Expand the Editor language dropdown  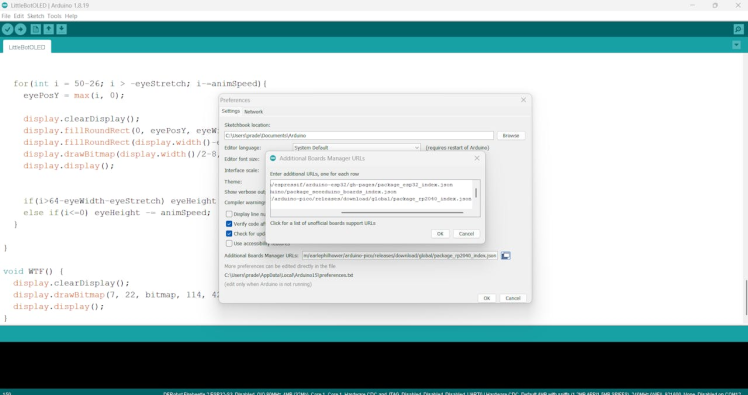[x=356, y=148]
